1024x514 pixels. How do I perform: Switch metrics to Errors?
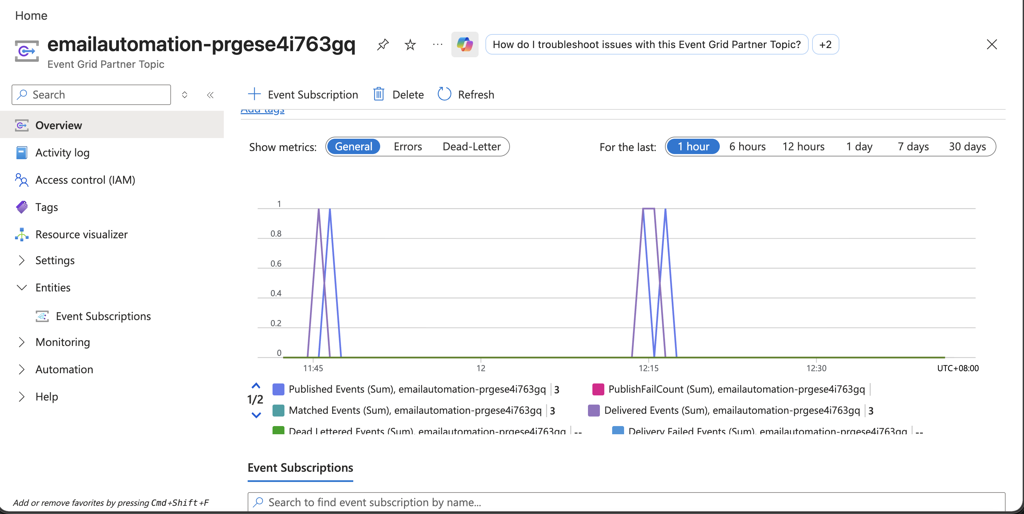coord(408,147)
